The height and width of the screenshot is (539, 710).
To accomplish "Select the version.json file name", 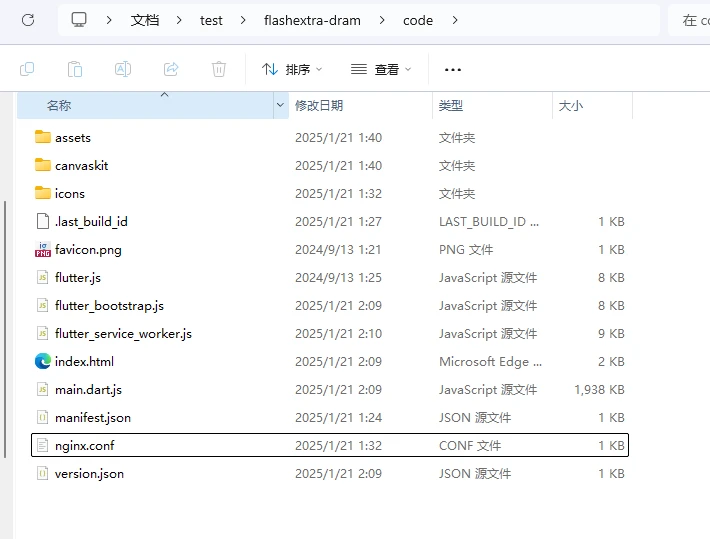I will click(x=89, y=474).
